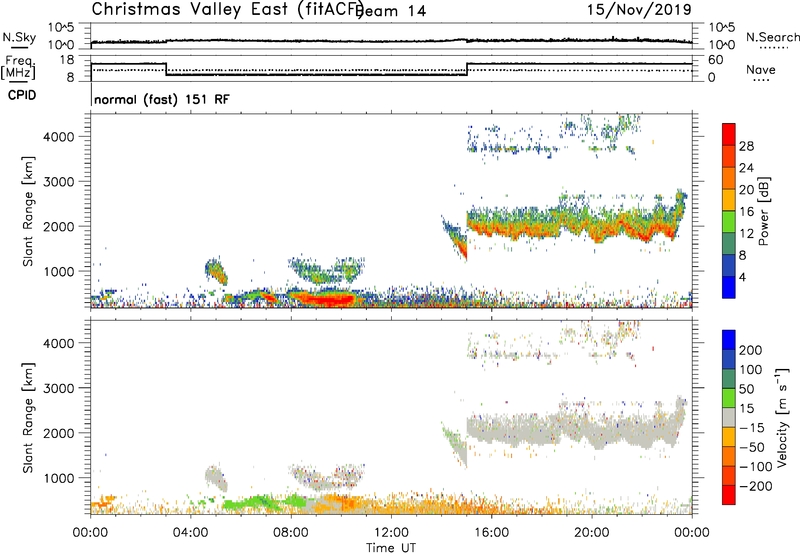Click the velocity panel Slant Range [km] label
The width and height of the screenshot is (800, 554).
[28, 417]
